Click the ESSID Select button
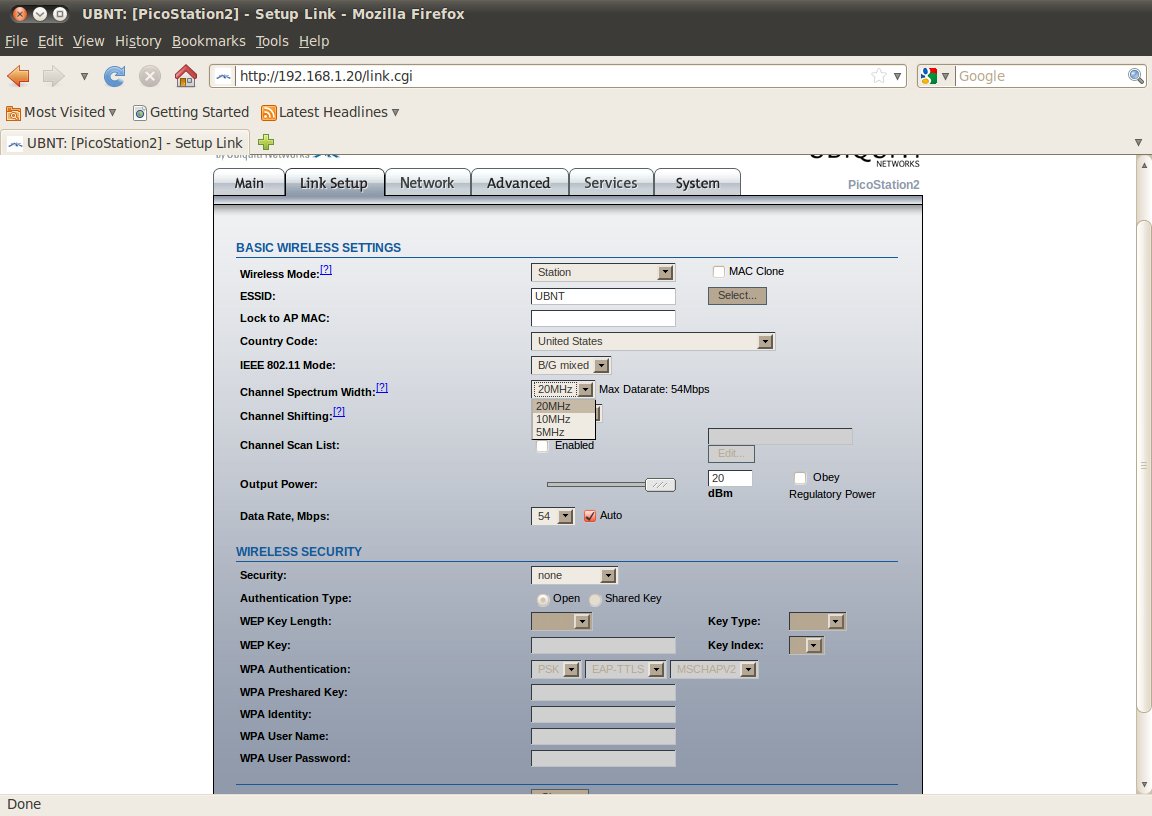 pos(737,296)
